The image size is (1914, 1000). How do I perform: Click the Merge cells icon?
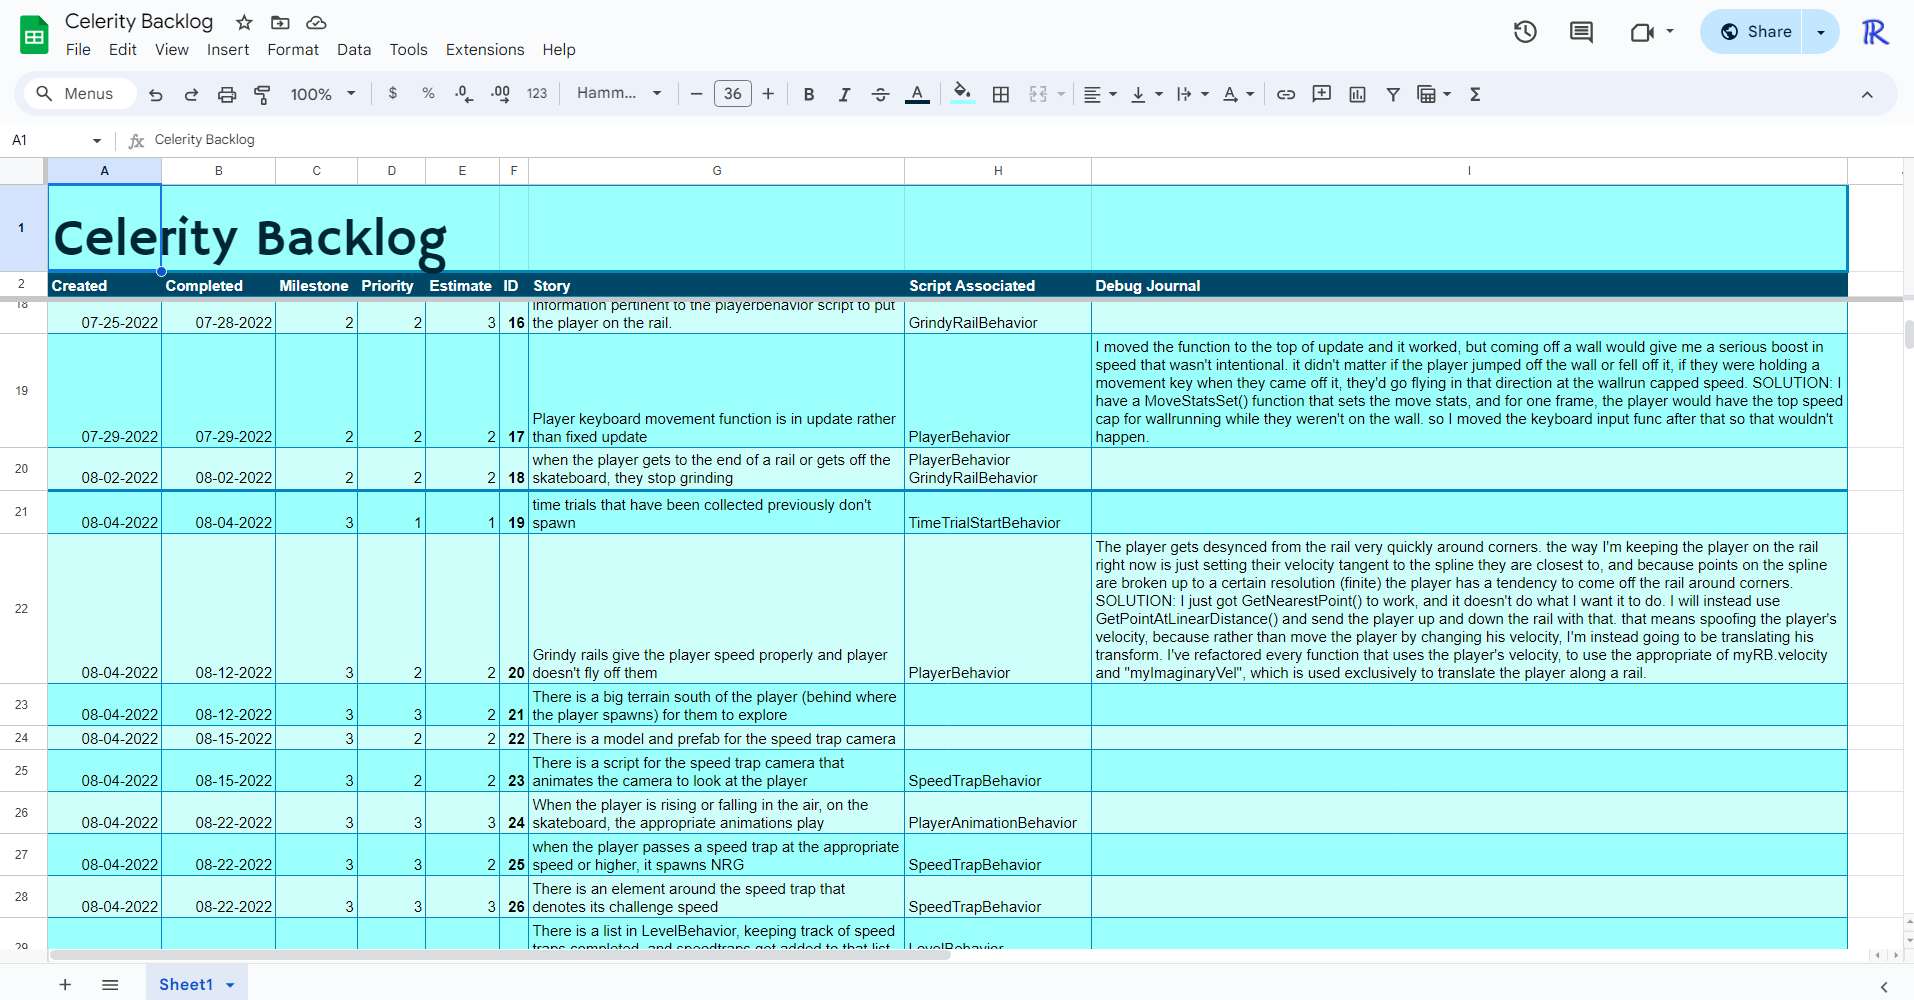point(1038,94)
